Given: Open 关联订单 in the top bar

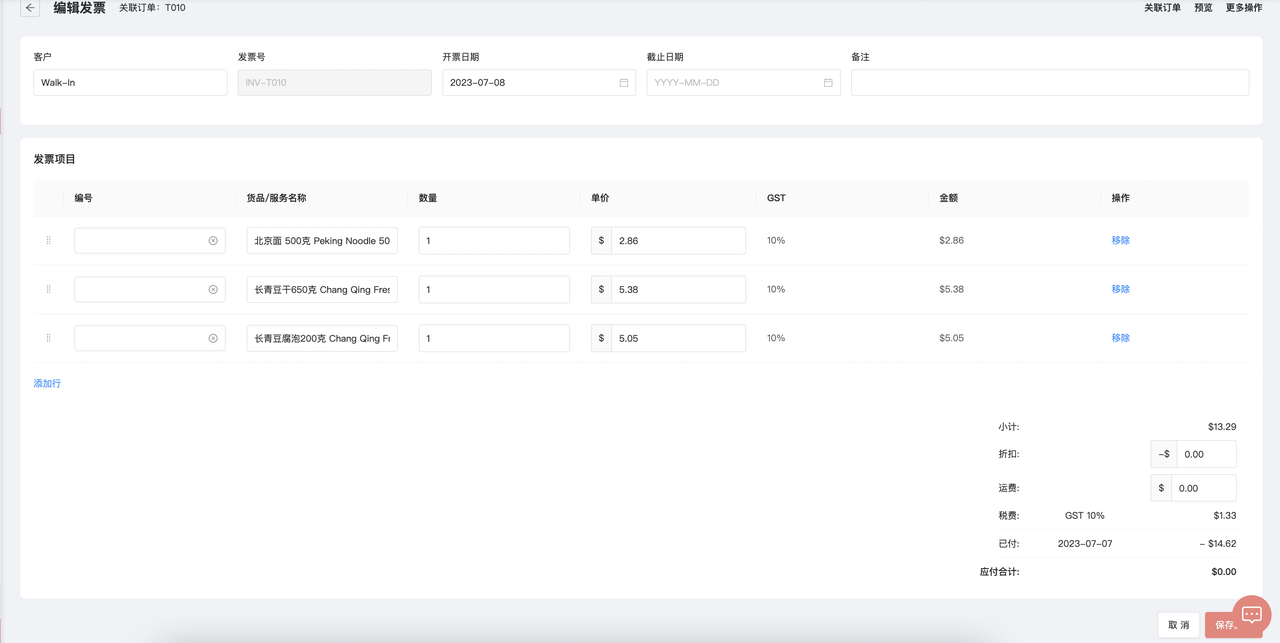Looking at the screenshot, I should (x=1162, y=8).
